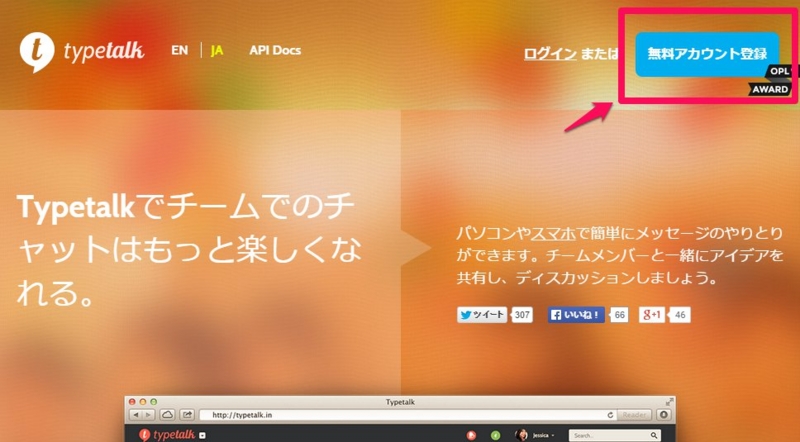800x442 pixels.
Task: Click the share icon in browser mockup
Action: pos(187,415)
